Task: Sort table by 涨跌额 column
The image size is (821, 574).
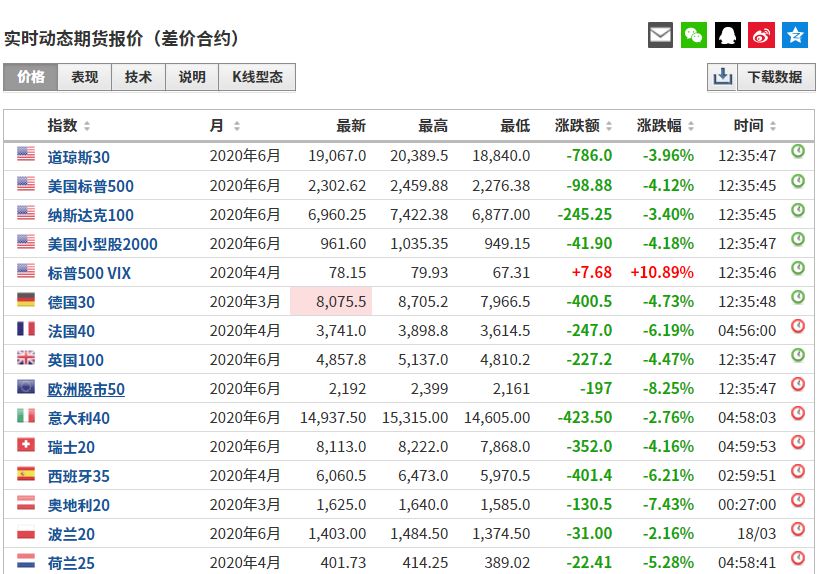Action: coord(606,126)
